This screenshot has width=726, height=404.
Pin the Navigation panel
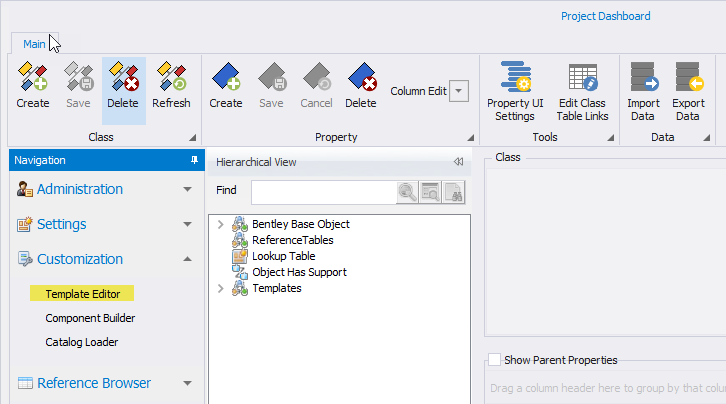click(x=194, y=160)
